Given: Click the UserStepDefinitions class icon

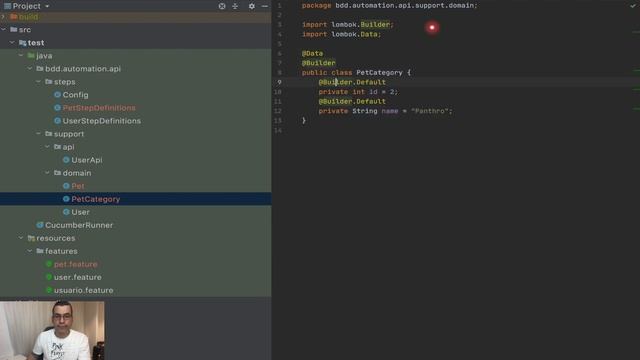Looking at the screenshot, I should (x=57, y=121).
